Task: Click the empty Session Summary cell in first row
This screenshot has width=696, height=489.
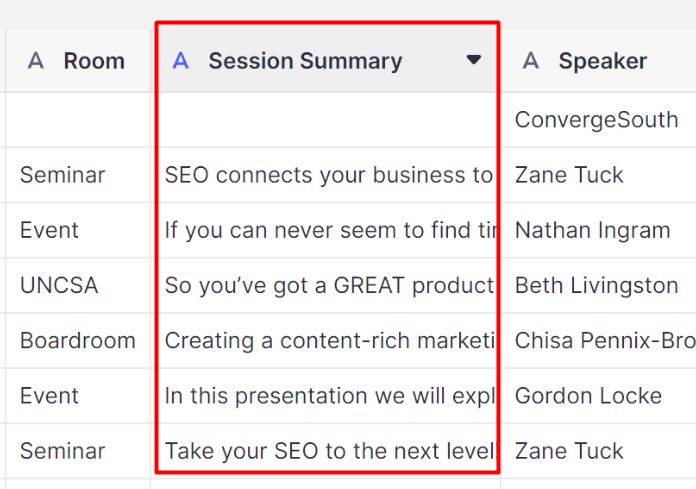Action: [328, 120]
